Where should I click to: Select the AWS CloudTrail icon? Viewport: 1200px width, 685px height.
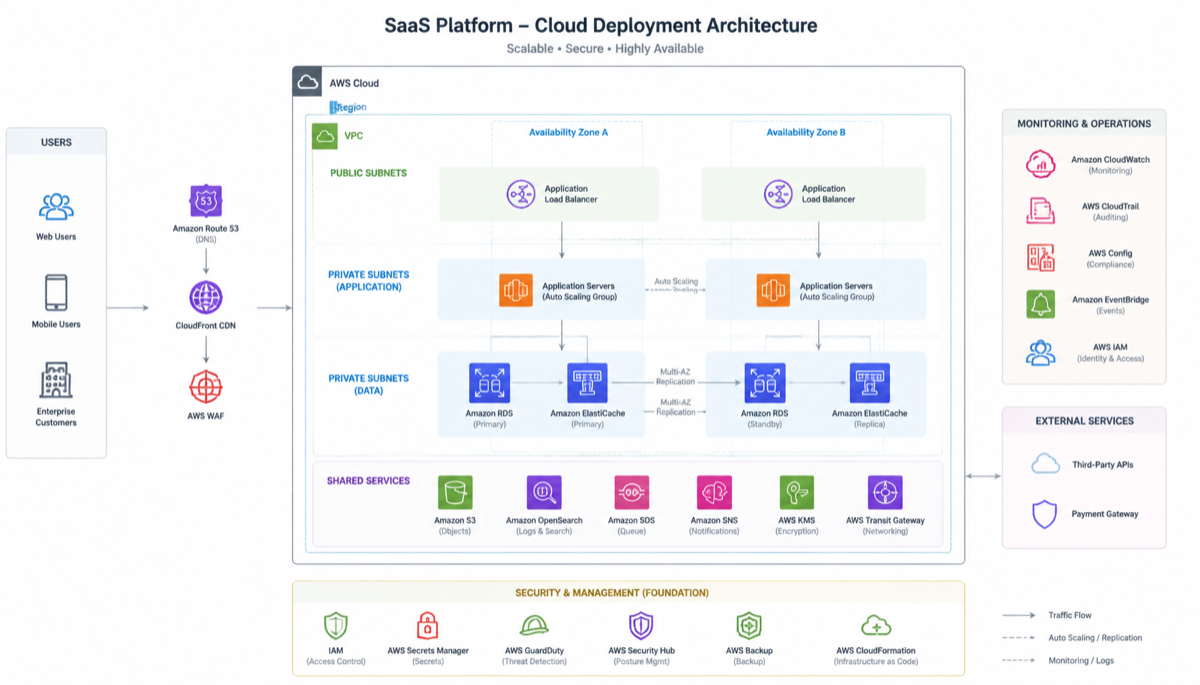pos(1041,210)
